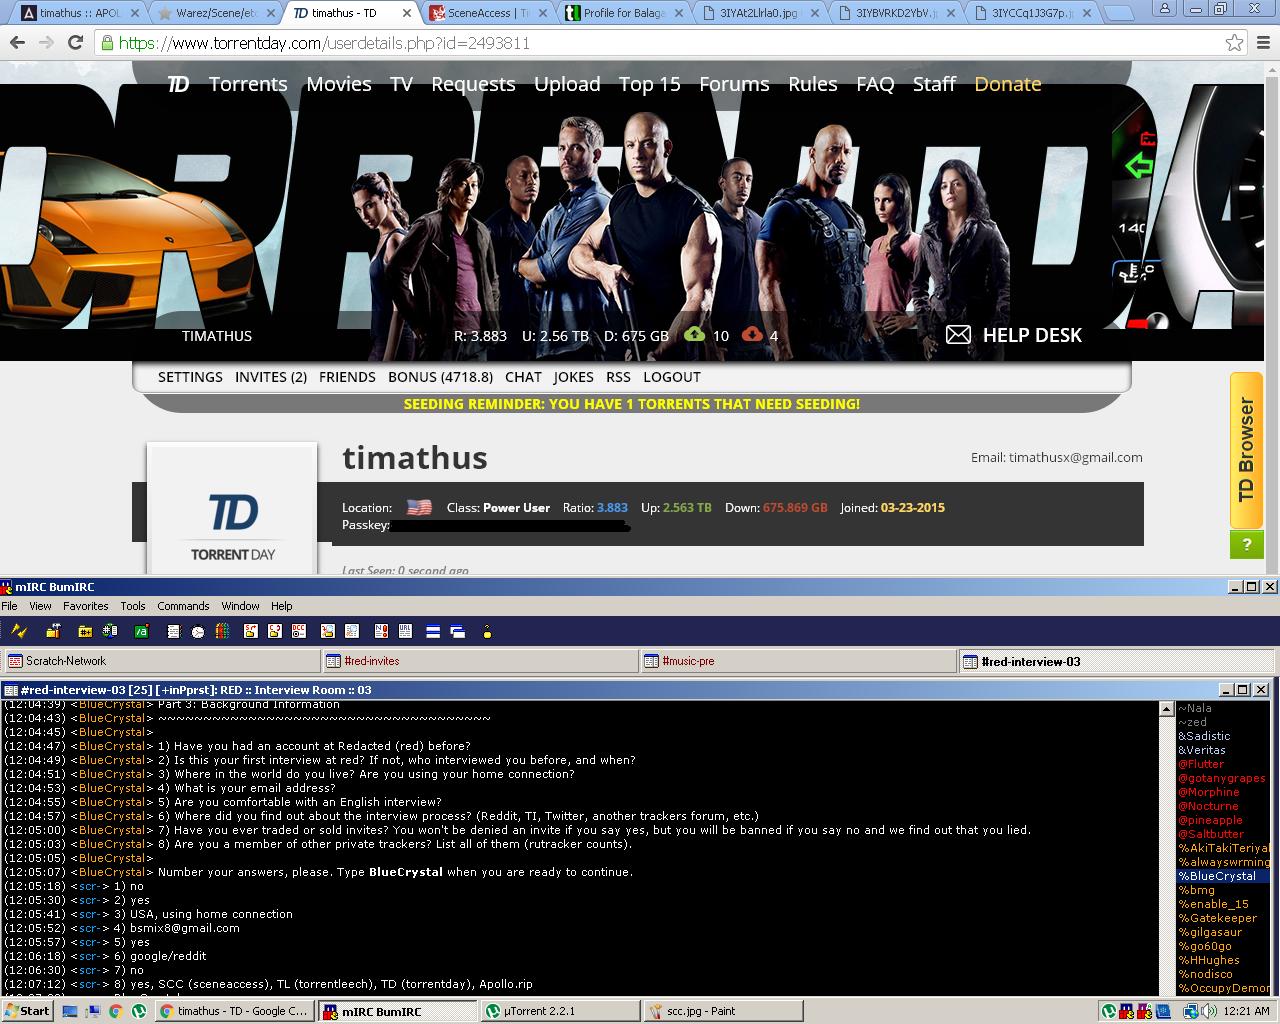Click TD logo in site navigation
Viewport: 1280px width, 1024px height.
(178, 84)
